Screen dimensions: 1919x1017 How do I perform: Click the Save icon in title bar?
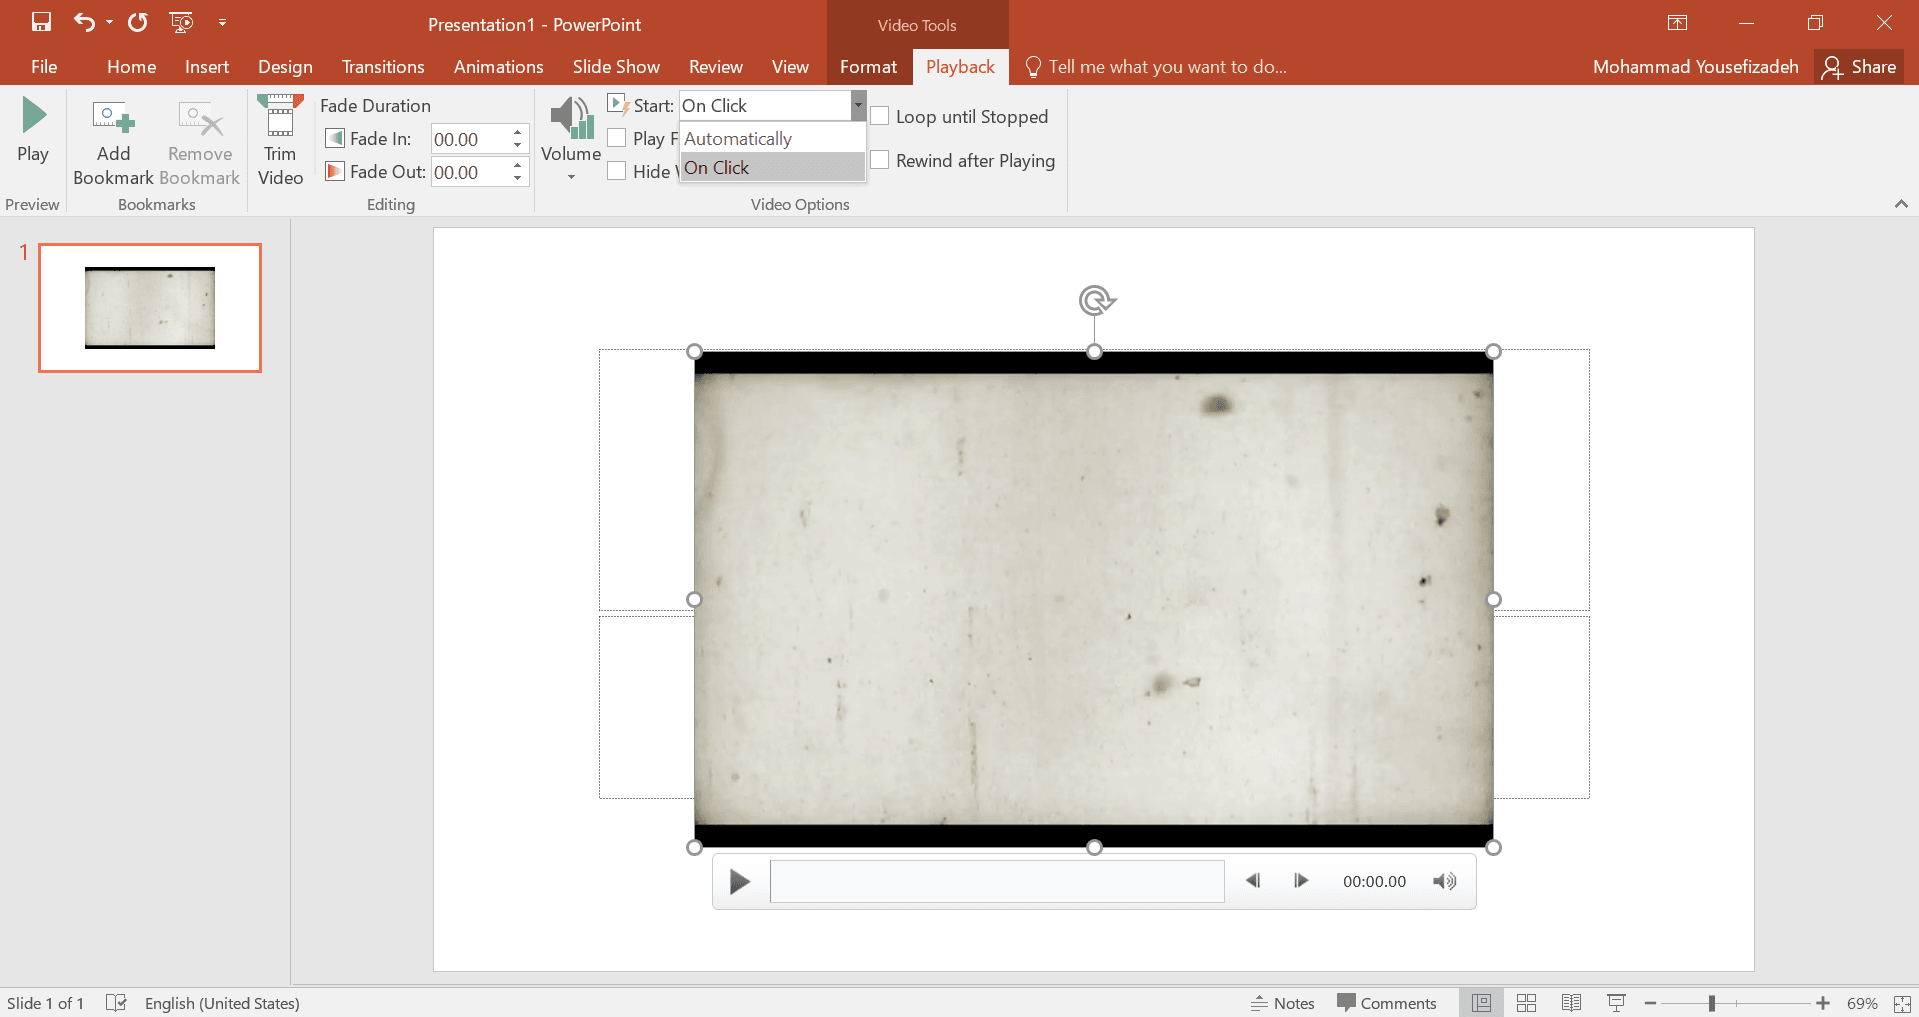41,22
